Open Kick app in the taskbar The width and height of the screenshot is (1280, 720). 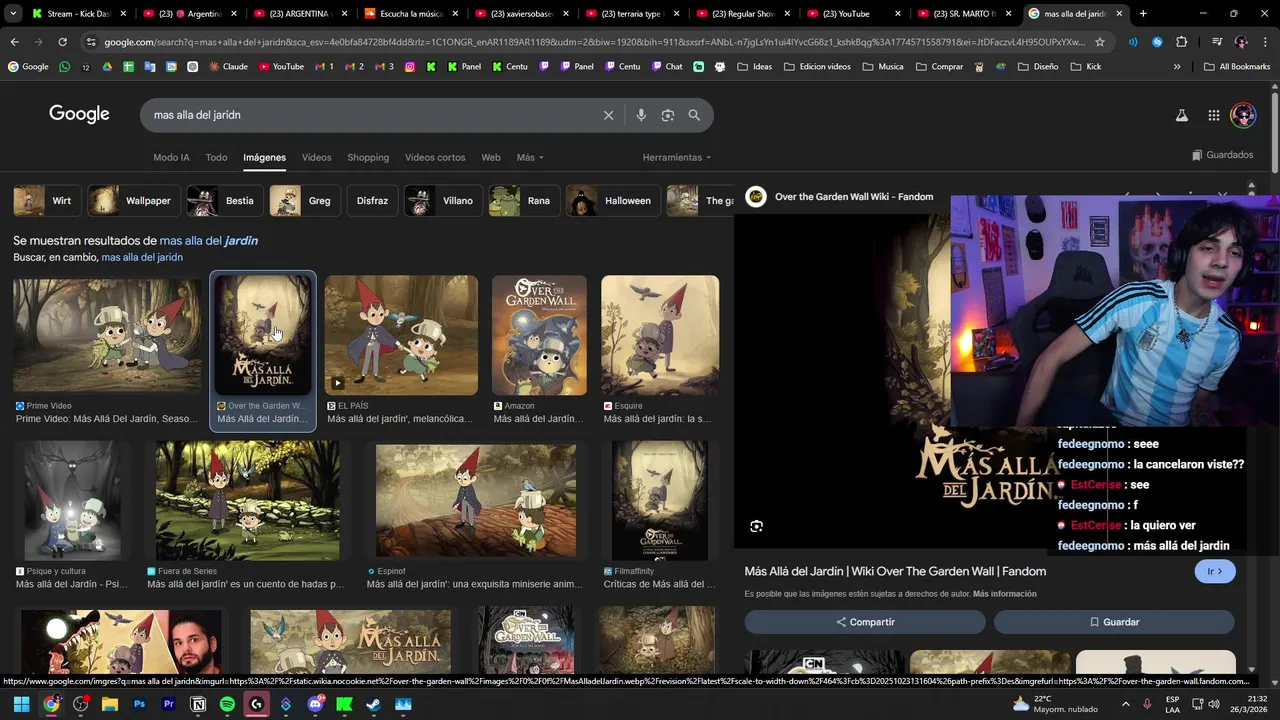click(345, 704)
